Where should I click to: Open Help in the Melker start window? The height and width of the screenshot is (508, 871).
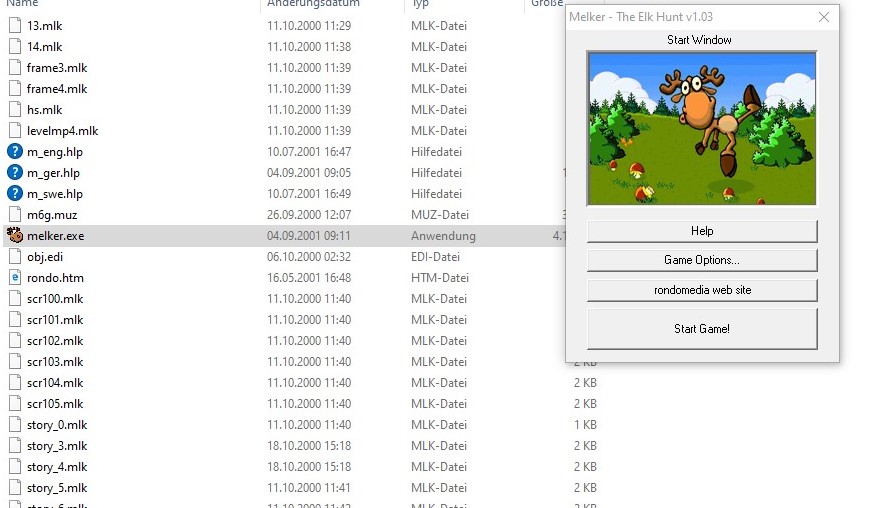702,231
